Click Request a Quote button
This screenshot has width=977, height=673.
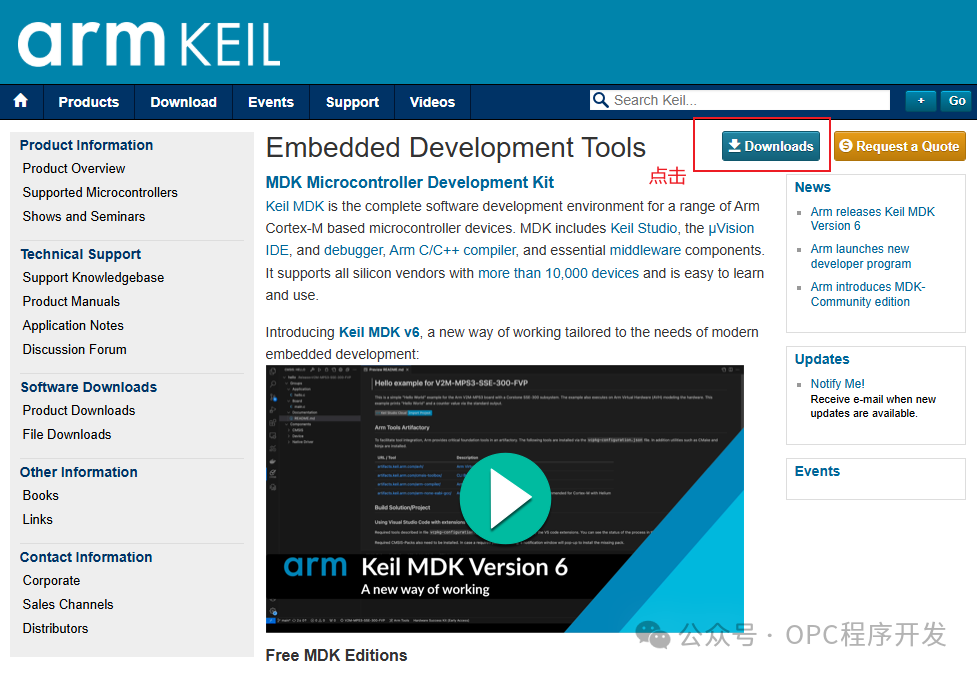pos(900,146)
